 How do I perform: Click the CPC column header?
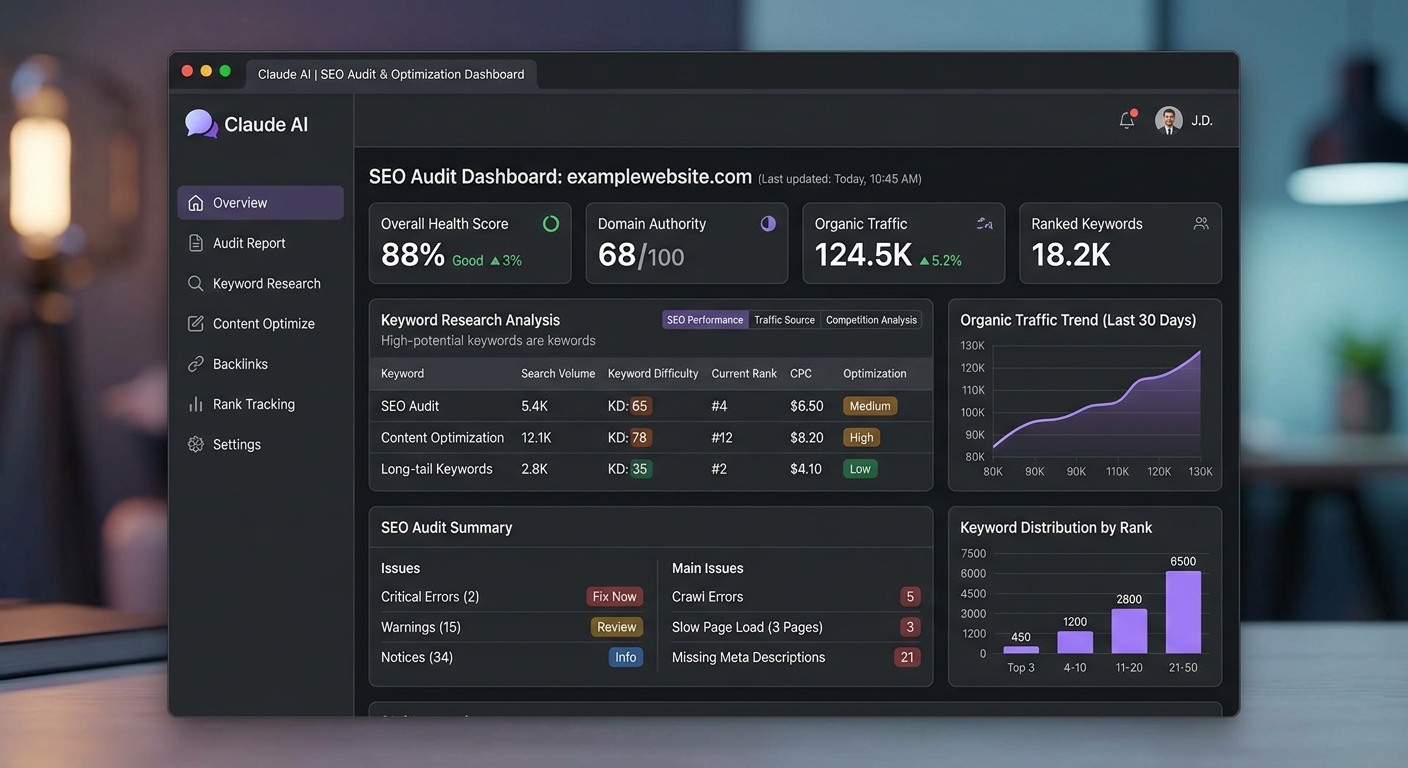click(x=801, y=373)
